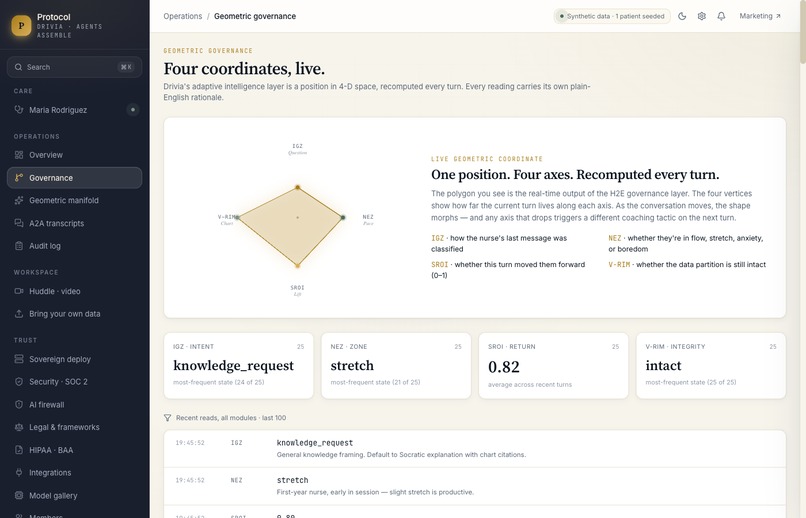This screenshot has height=518, width=806.
Task: Click the Legal scales icon
Action: point(19,427)
